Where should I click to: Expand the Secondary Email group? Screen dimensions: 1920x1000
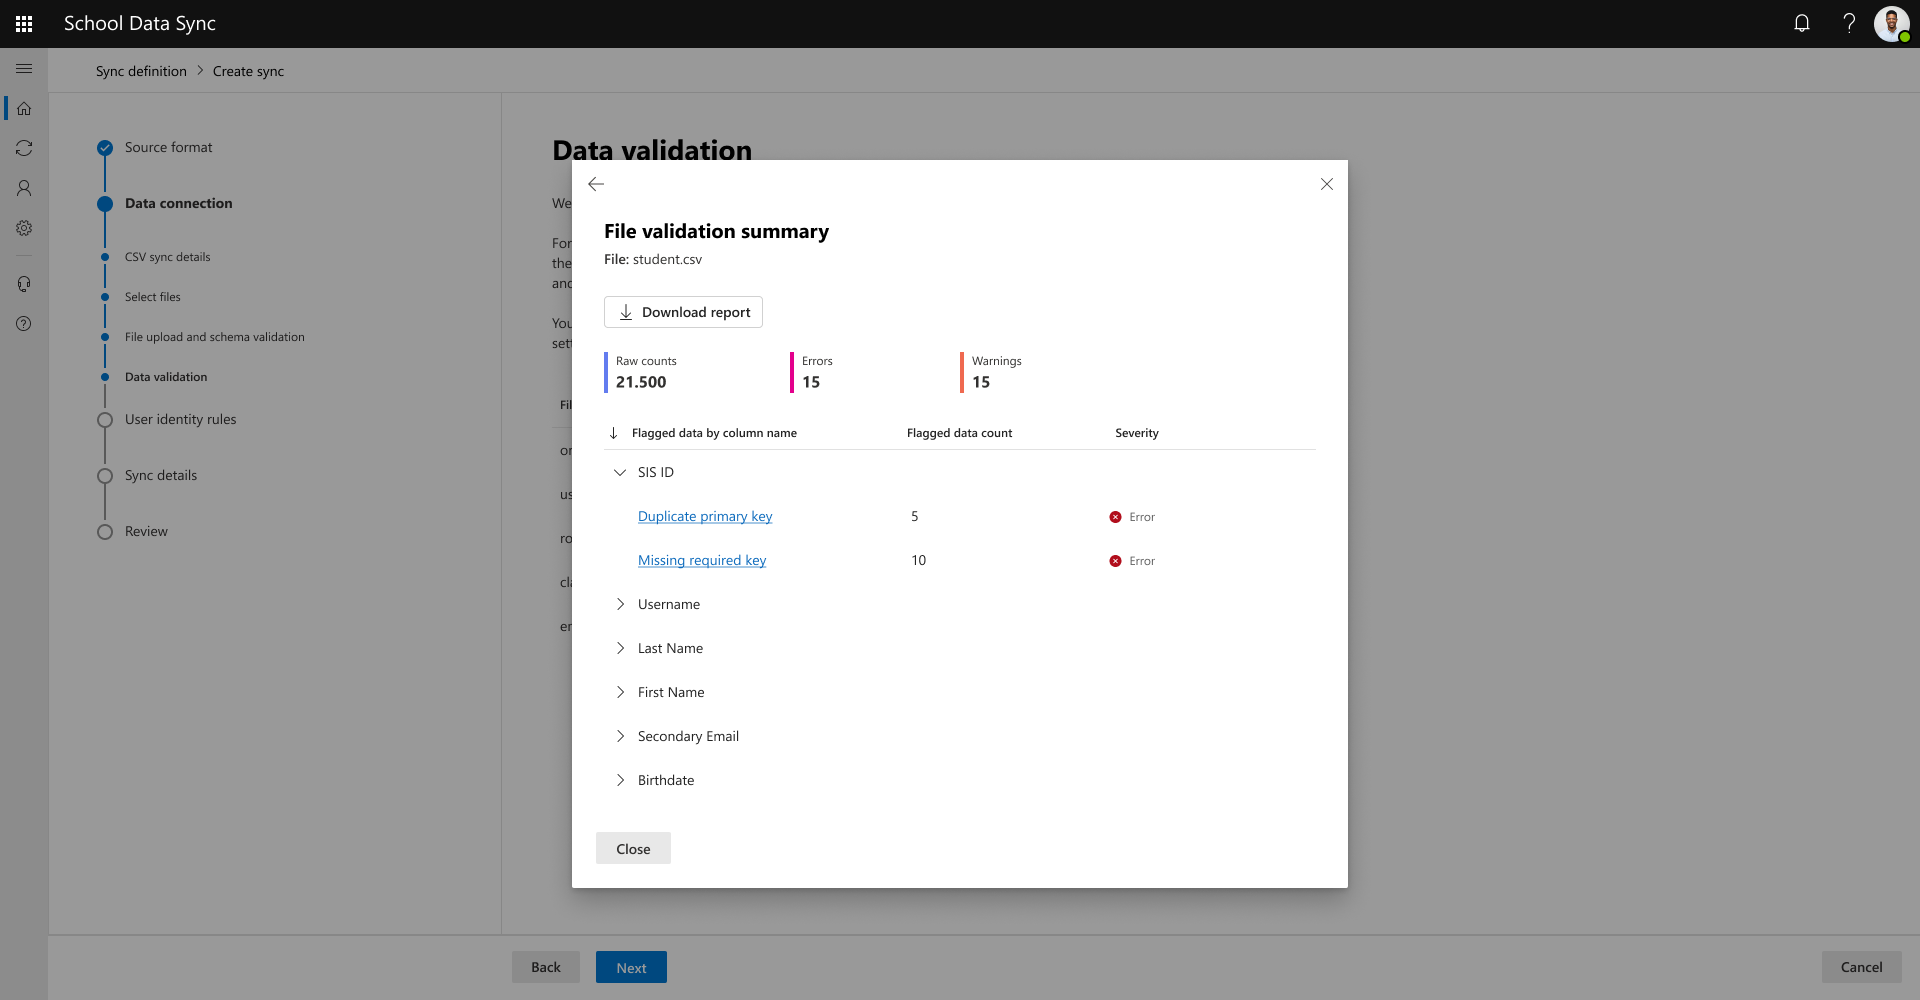[x=620, y=736]
